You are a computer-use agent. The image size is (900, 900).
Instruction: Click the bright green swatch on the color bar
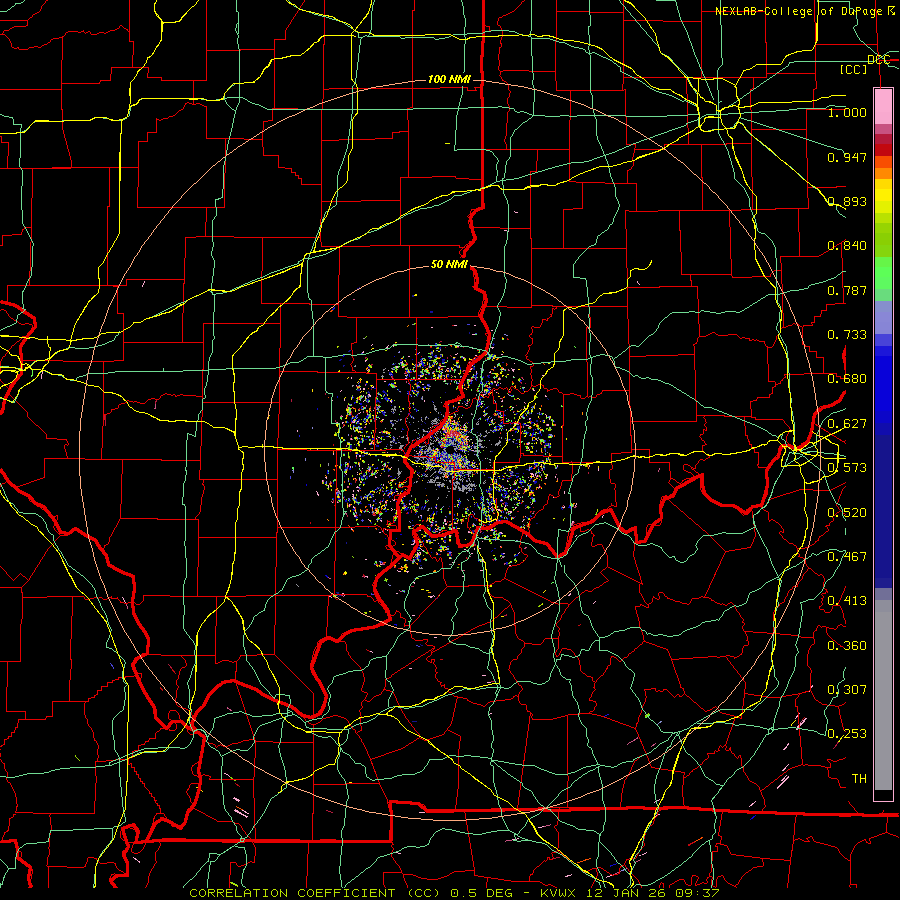[x=883, y=273]
